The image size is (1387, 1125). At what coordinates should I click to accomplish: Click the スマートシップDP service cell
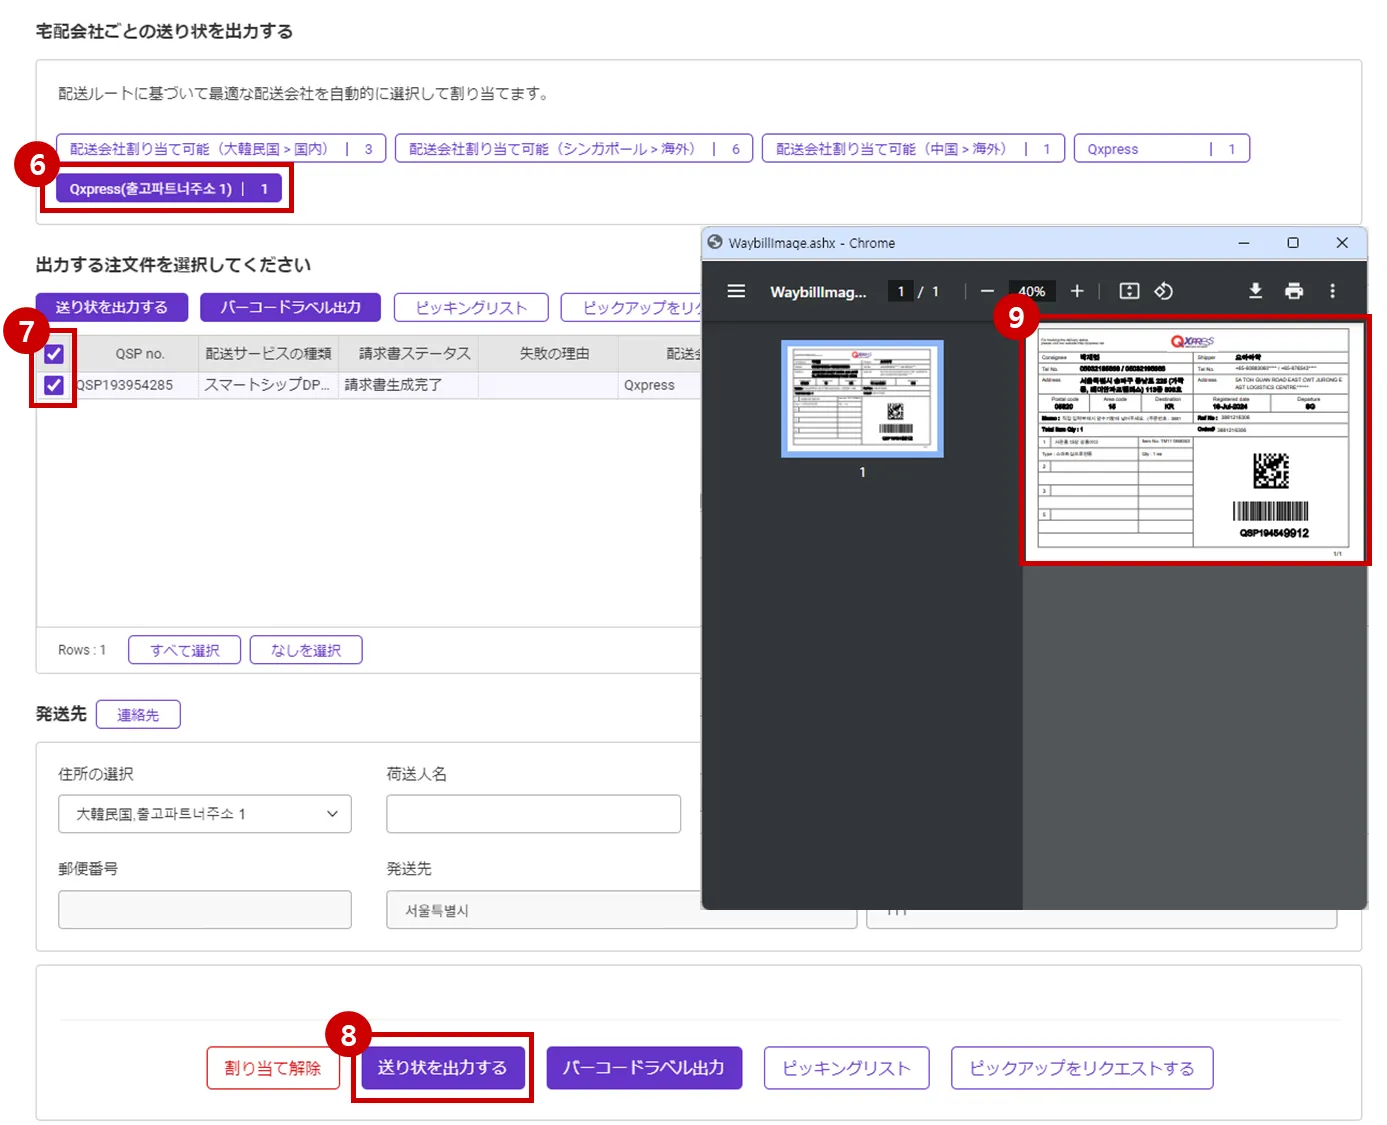coord(268,385)
